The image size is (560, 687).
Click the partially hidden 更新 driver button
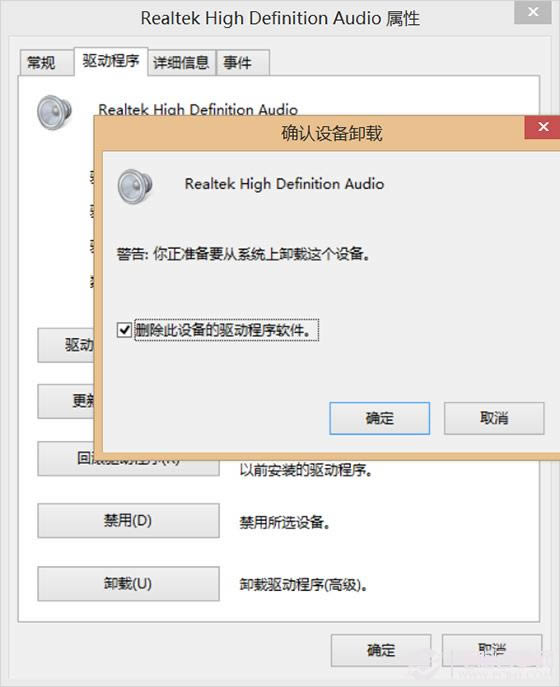tap(66, 401)
